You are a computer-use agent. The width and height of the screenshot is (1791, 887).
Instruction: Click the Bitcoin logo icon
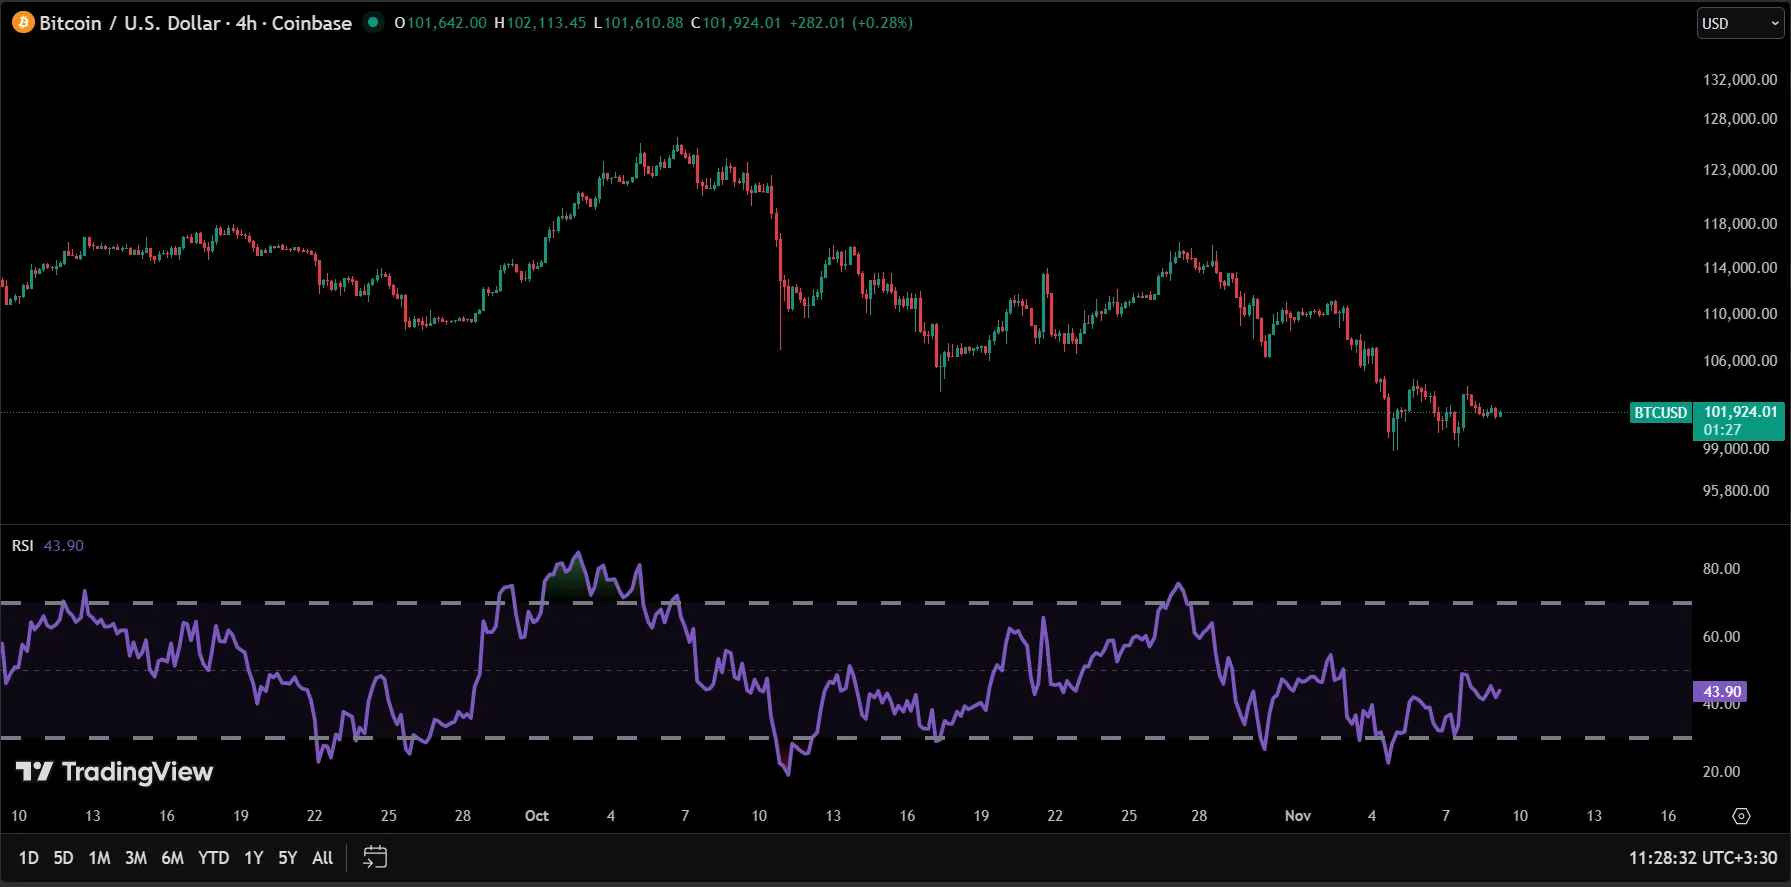[22, 22]
